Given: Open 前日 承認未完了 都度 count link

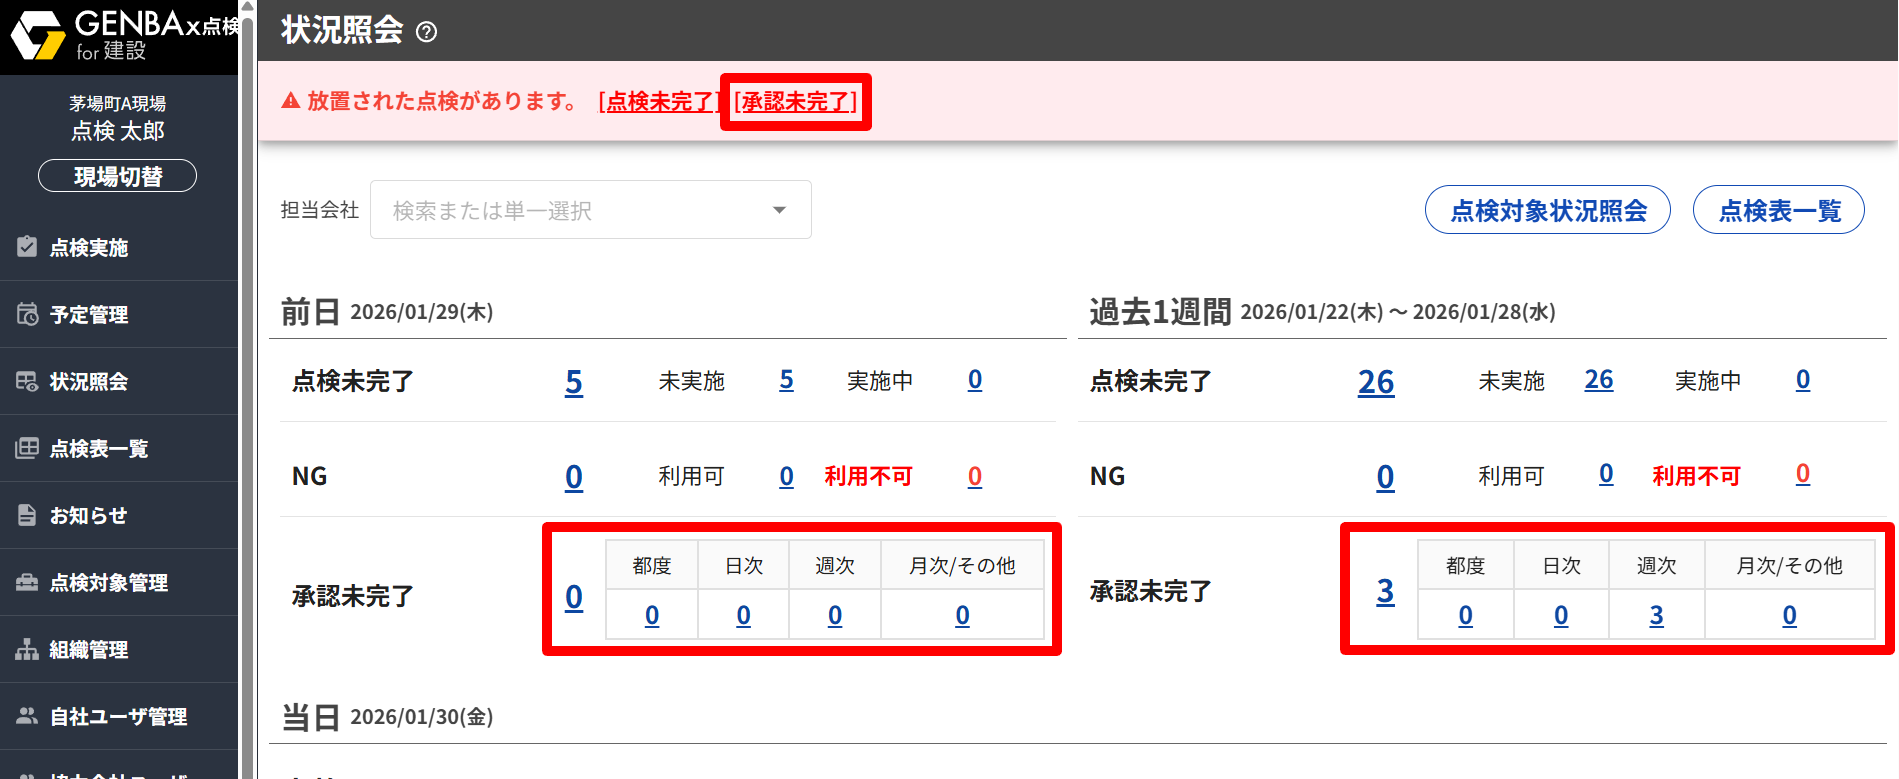Looking at the screenshot, I should click(x=652, y=615).
